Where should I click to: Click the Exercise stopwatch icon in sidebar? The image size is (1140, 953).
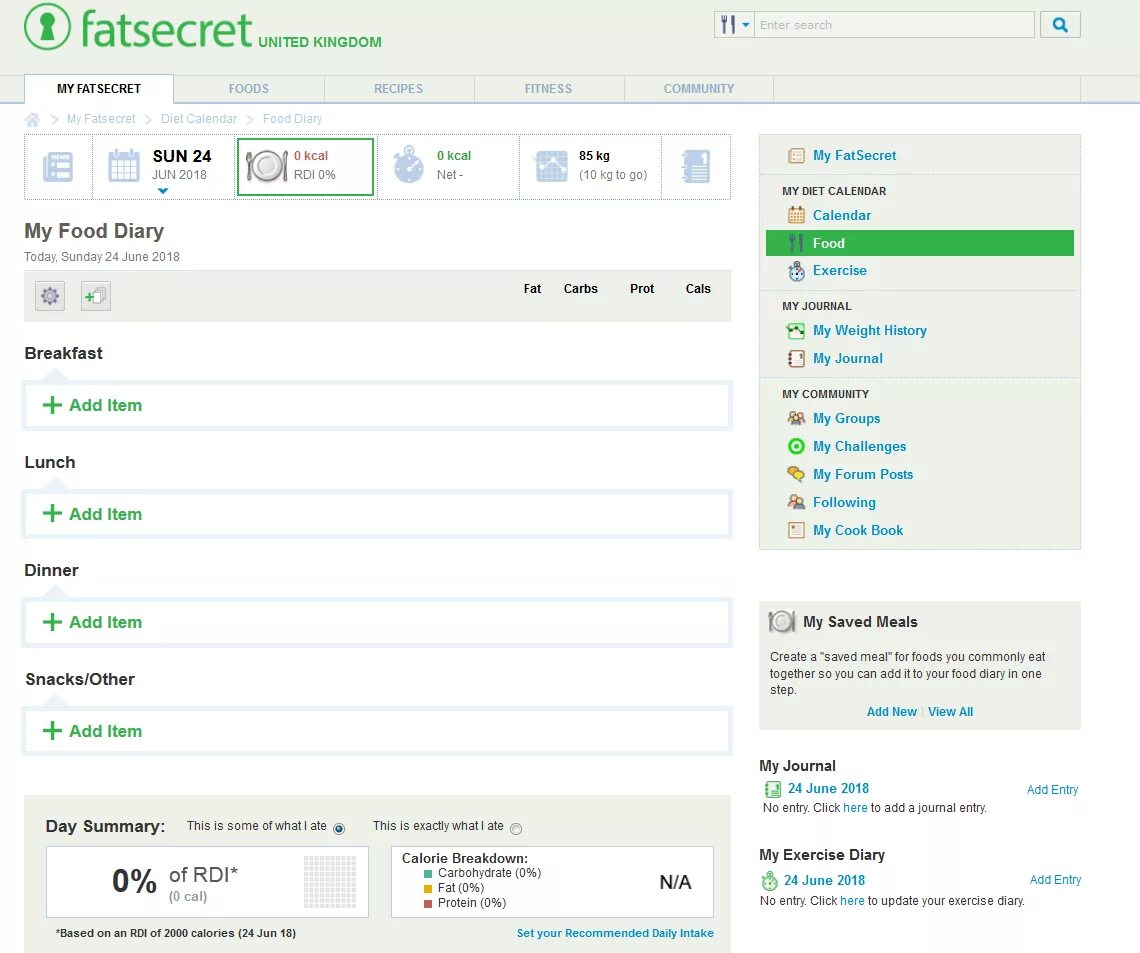pyautogui.click(x=796, y=271)
